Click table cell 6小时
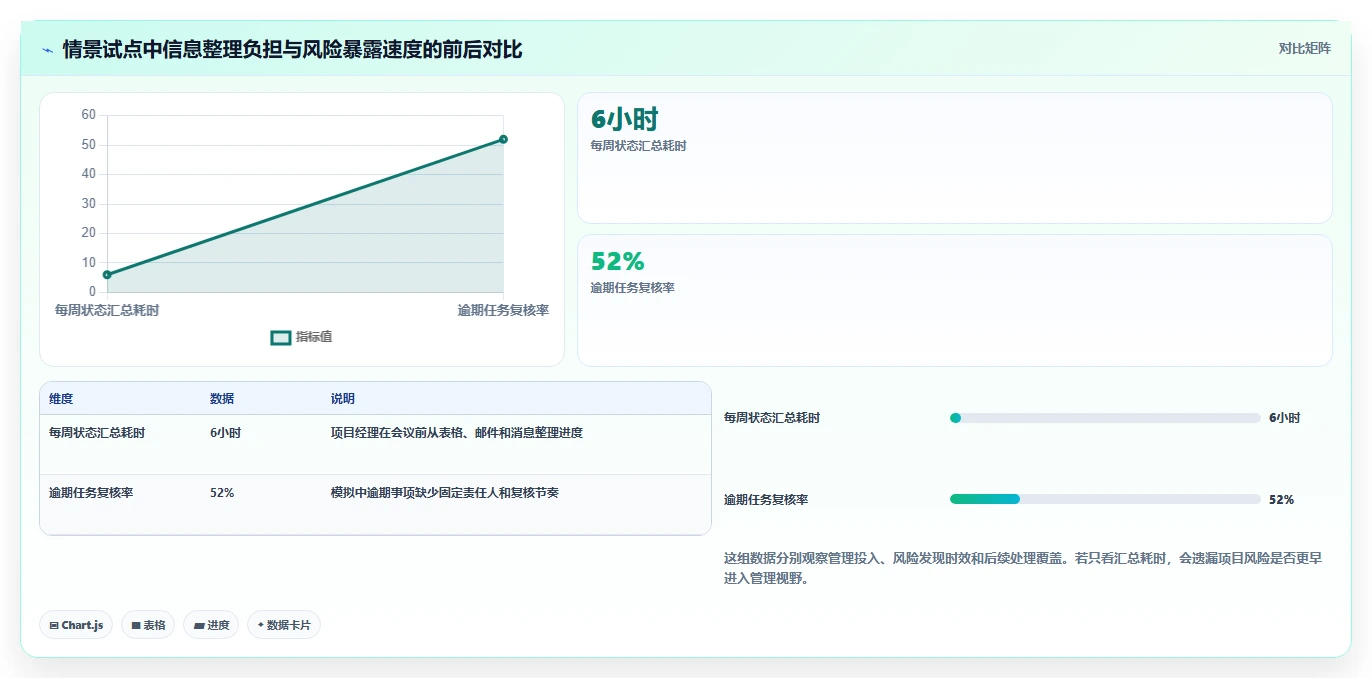Viewport: 1372px width, 678px height. pos(225,433)
